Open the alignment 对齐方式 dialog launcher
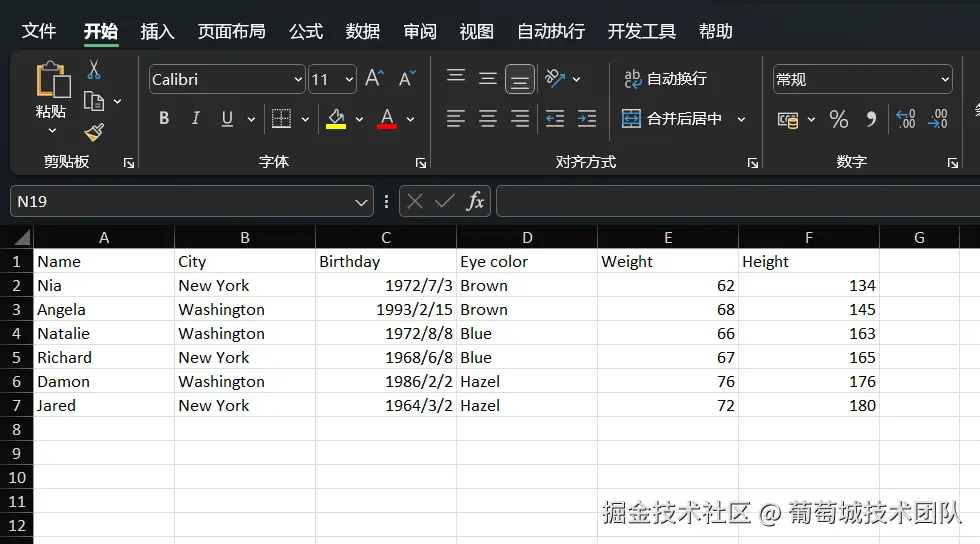The image size is (980, 544). click(x=753, y=163)
